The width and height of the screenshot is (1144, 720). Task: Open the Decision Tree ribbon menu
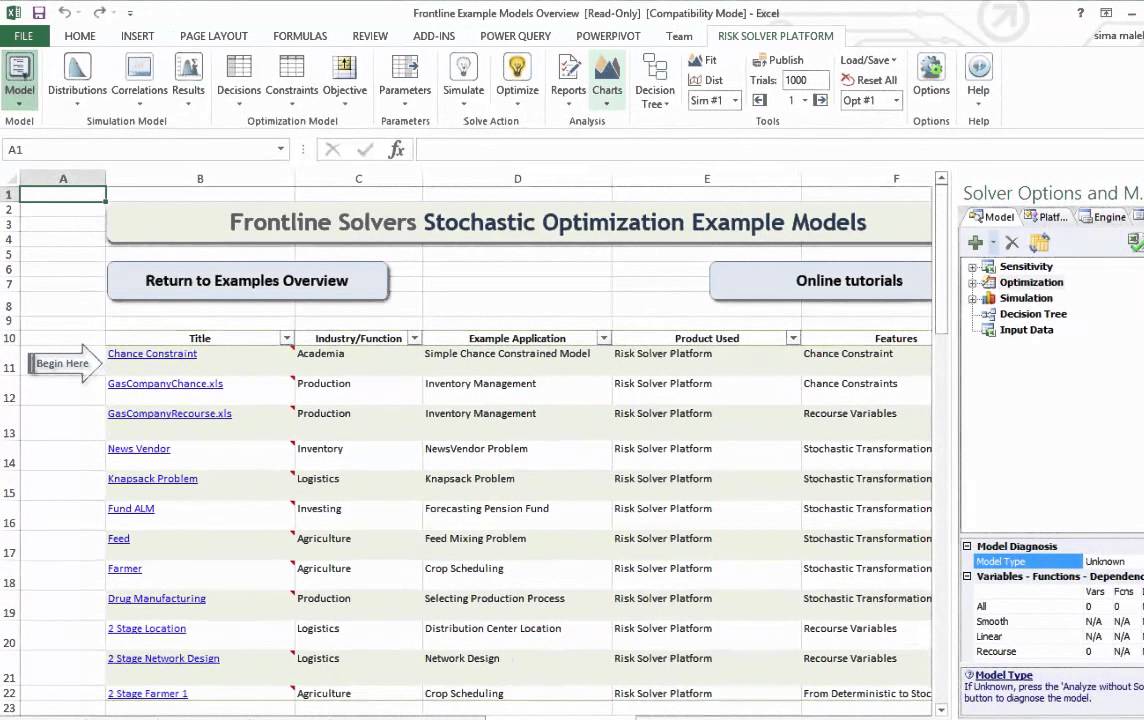[654, 80]
